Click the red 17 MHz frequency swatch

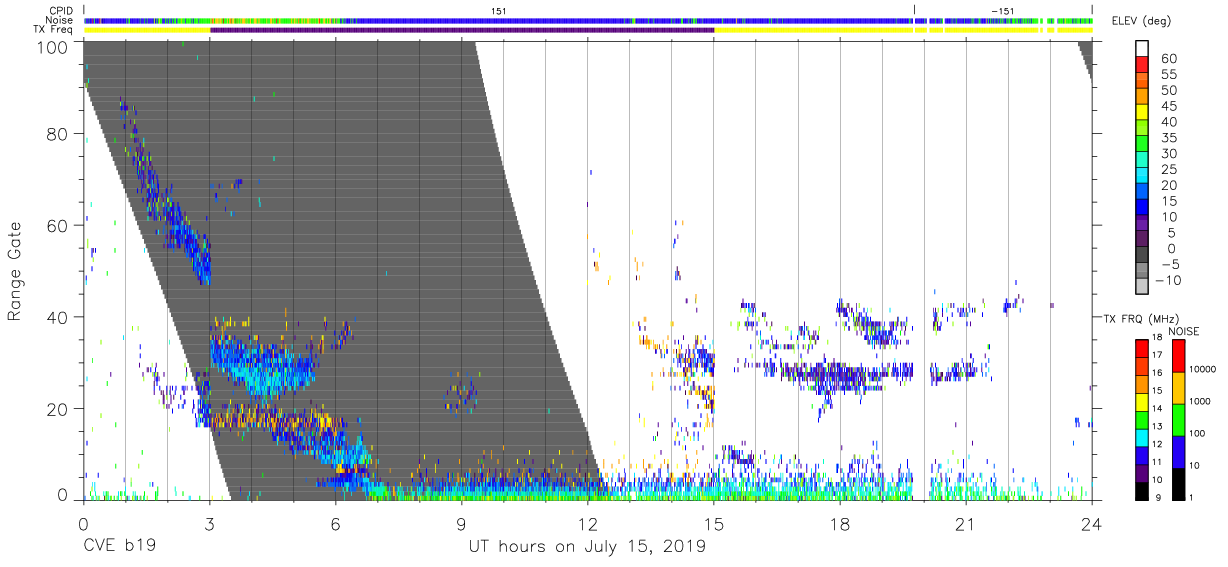pos(1143,349)
